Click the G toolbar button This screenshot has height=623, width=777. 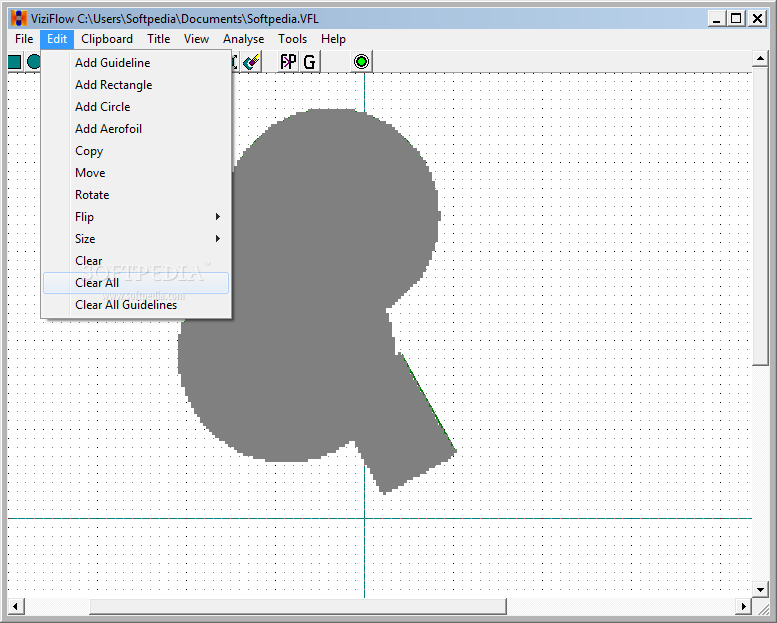[x=310, y=62]
